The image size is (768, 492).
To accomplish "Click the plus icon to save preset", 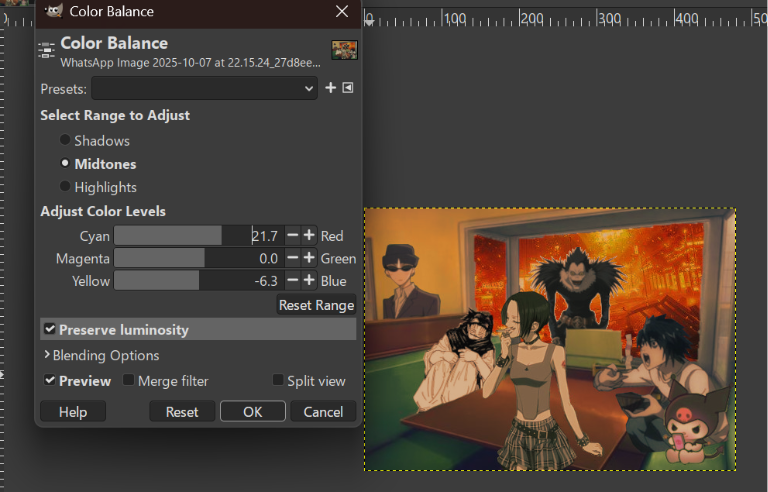I will pyautogui.click(x=331, y=88).
